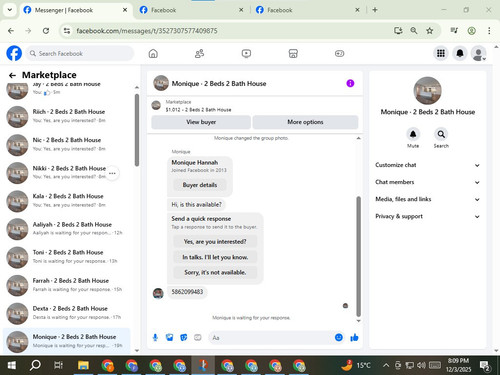The width and height of the screenshot is (500, 375).
Task: Open the Marketplace storefront icon
Action: [293, 53]
